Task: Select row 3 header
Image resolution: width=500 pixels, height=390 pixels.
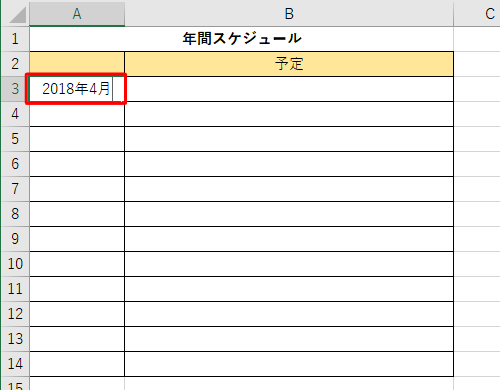Action: pyautogui.click(x=15, y=89)
